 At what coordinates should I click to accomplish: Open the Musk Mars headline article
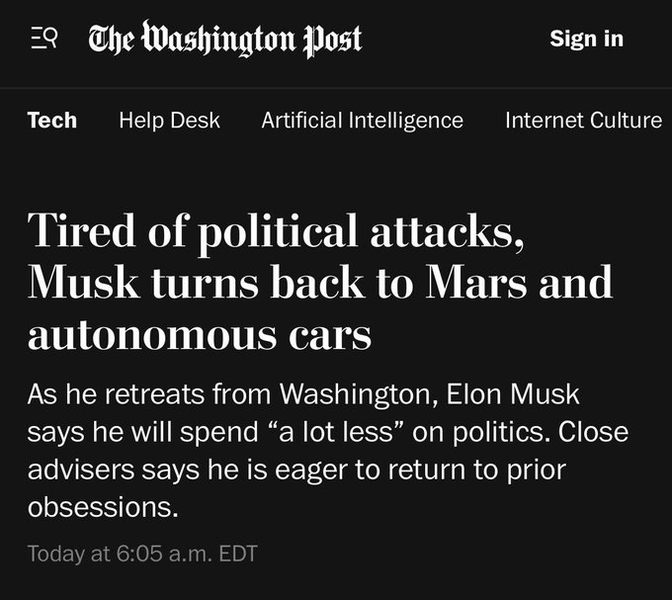click(x=320, y=282)
